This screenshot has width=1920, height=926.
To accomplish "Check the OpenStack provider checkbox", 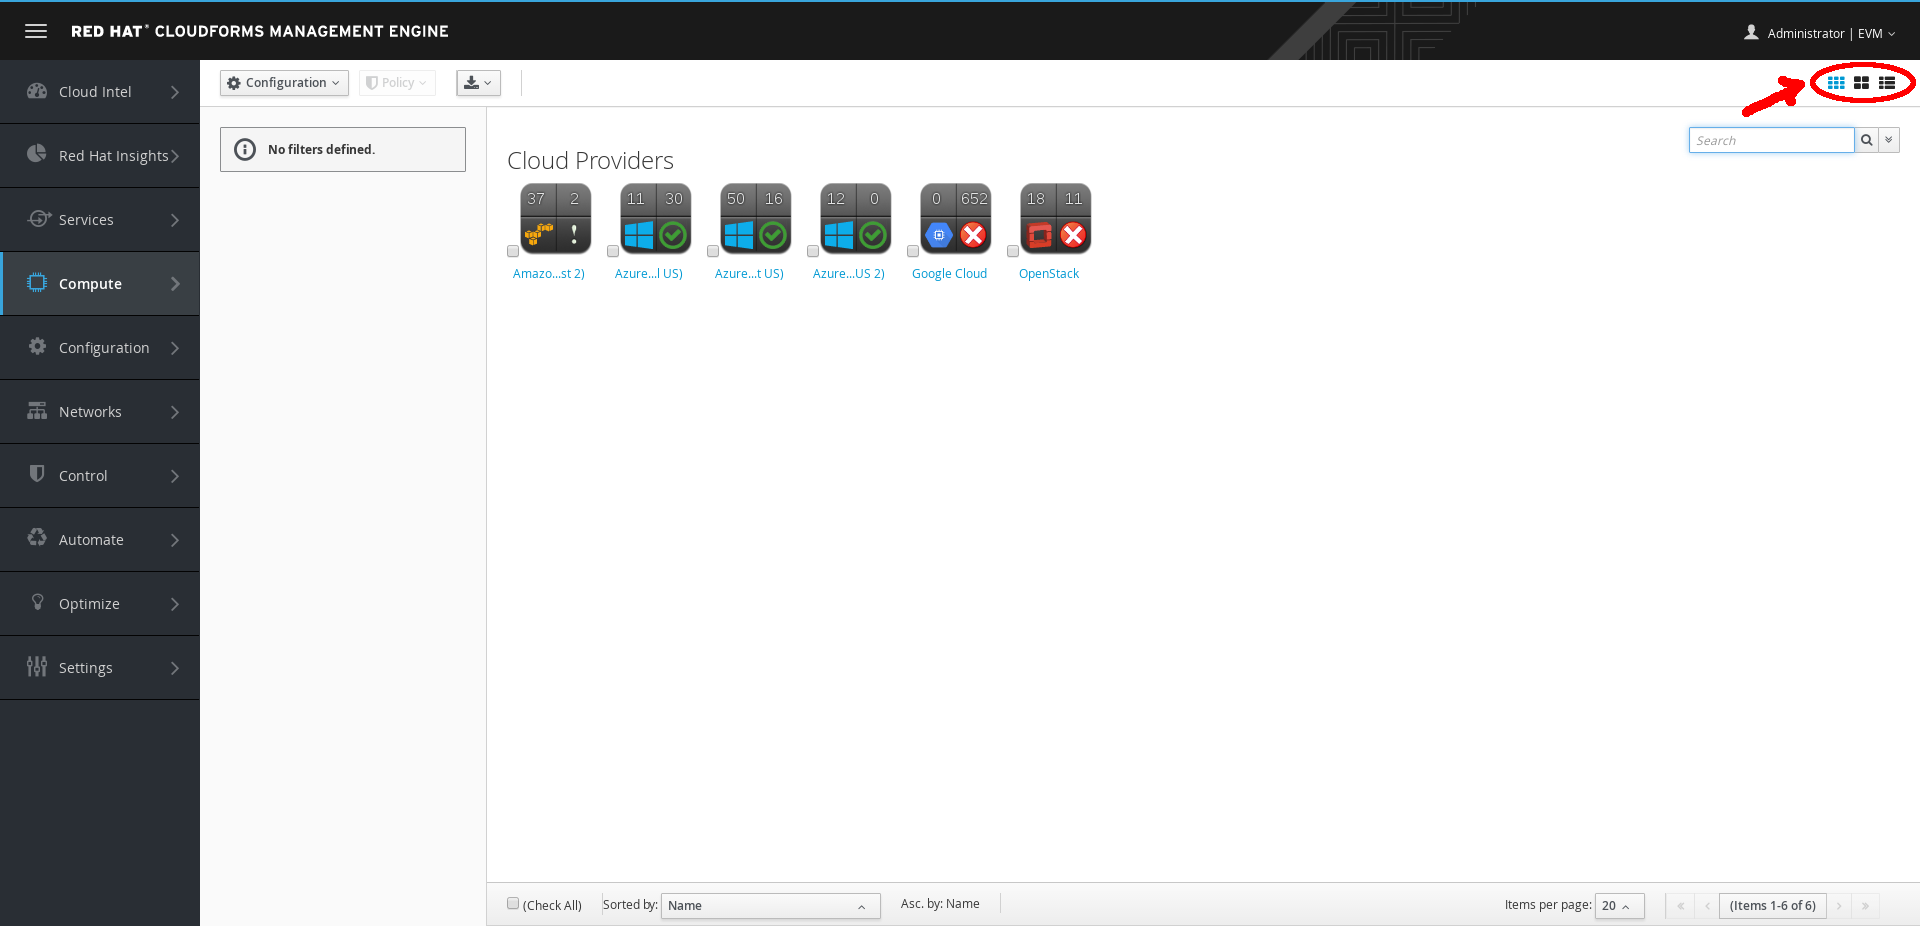I will pyautogui.click(x=1013, y=251).
